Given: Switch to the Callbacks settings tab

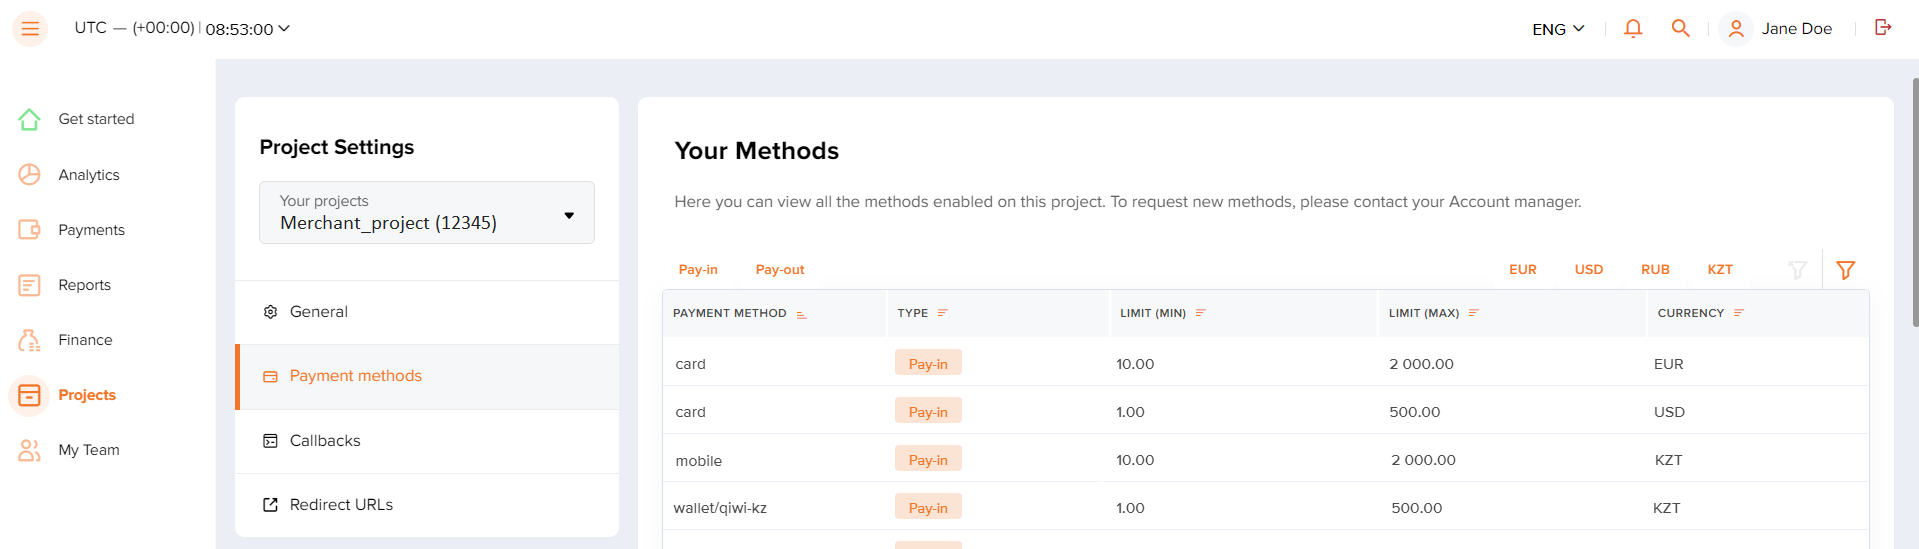Looking at the screenshot, I should coord(427,441).
